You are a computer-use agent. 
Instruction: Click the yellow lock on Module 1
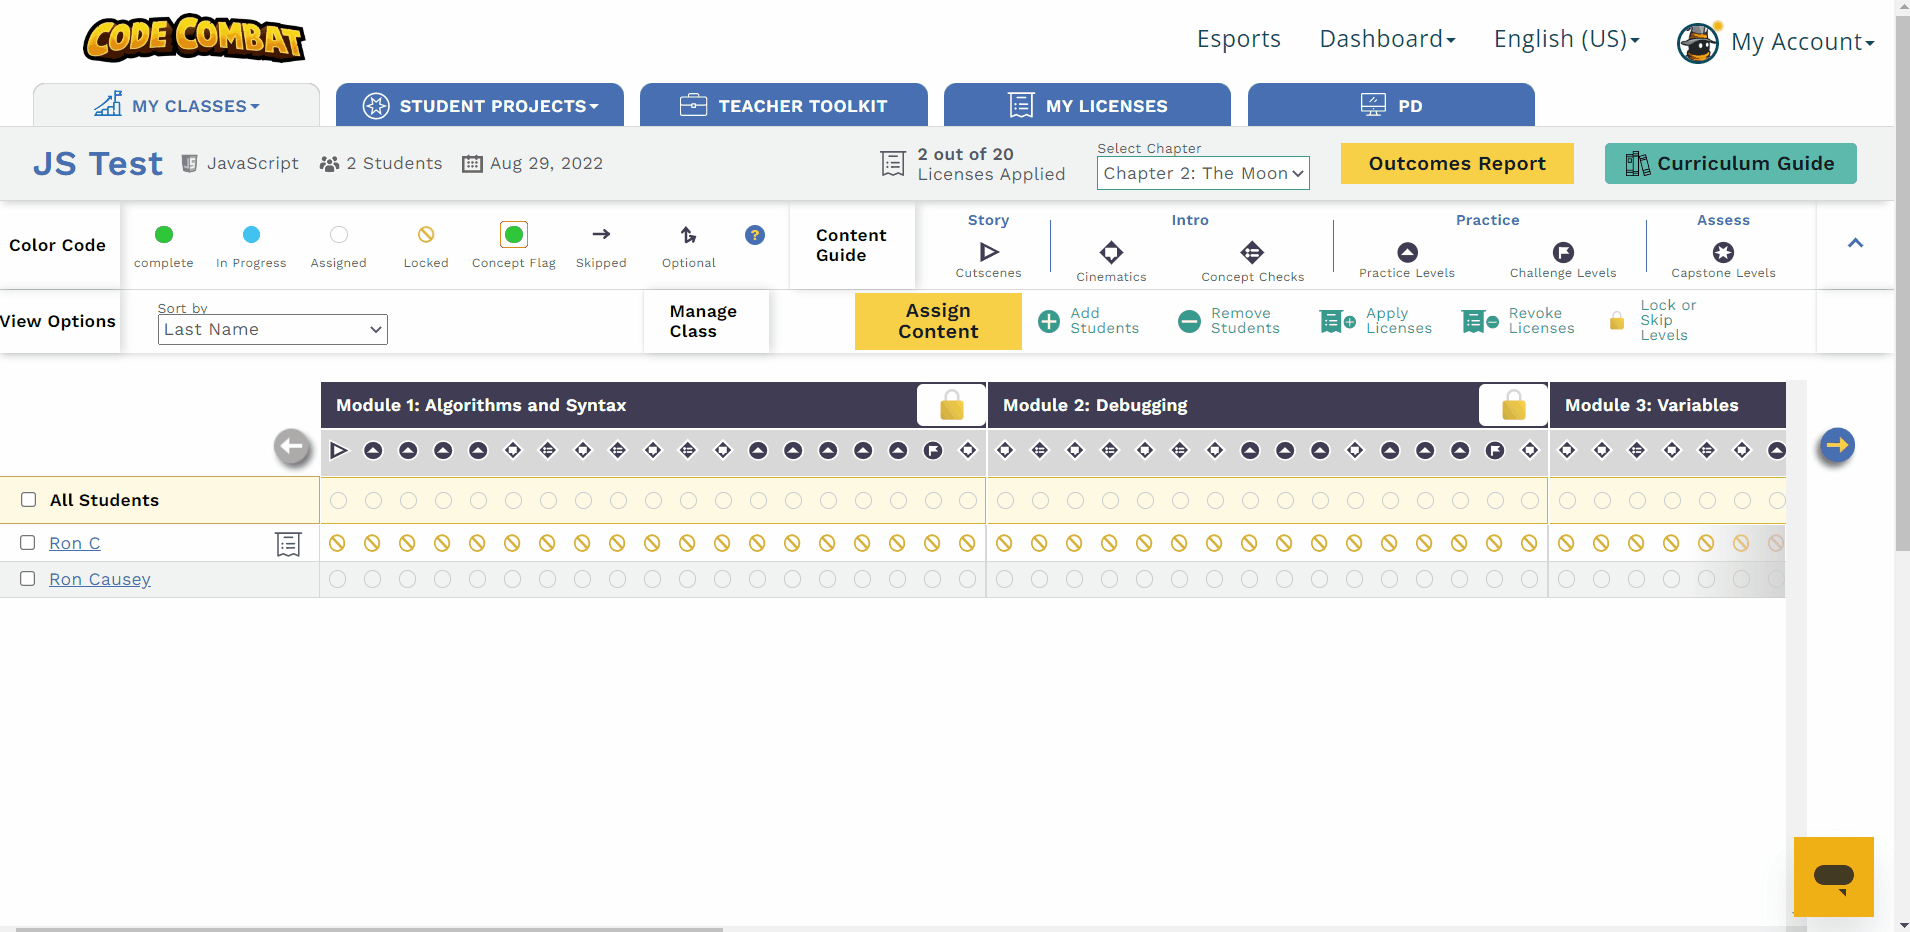pyautogui.click(x=951, y=405)
